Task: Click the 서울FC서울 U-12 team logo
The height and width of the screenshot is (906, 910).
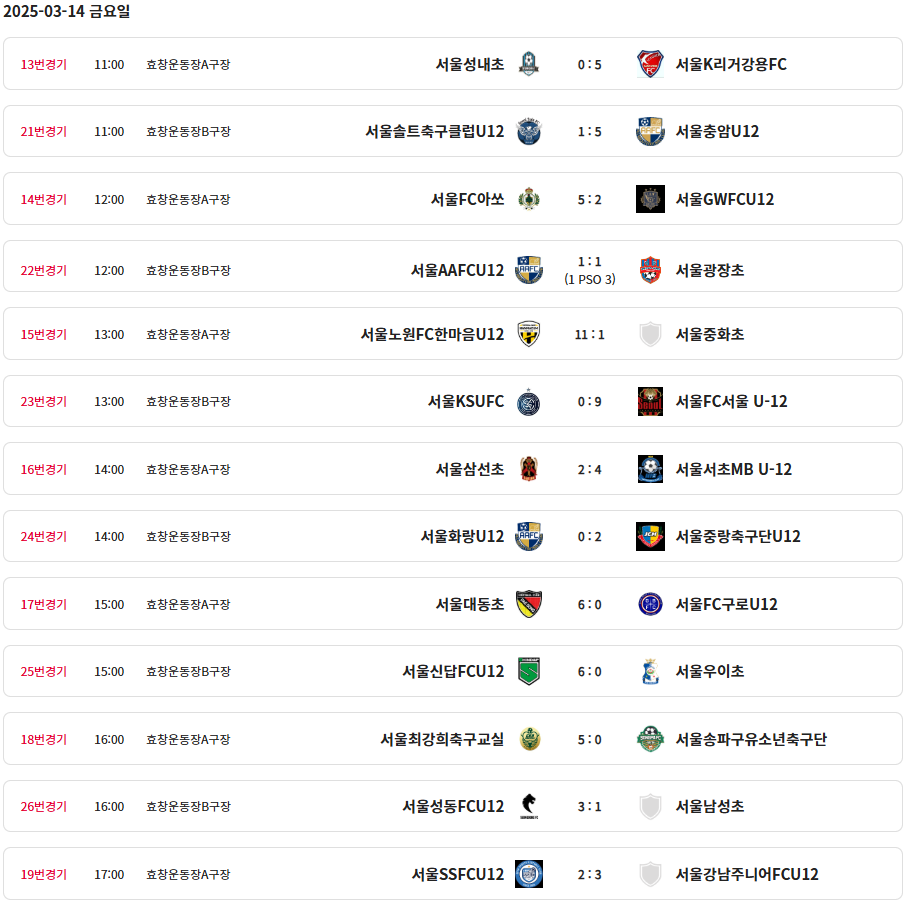Action: [650, 402]
